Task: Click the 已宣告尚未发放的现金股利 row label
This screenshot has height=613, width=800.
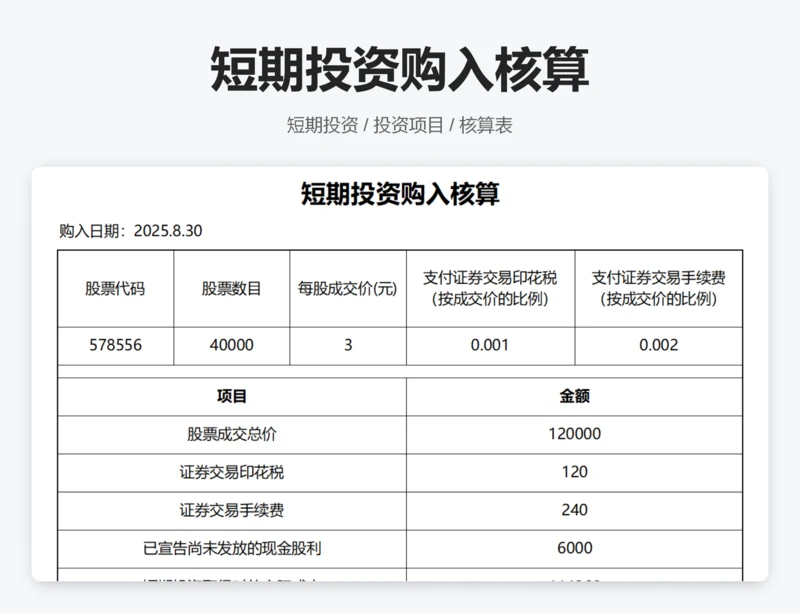Action: point(232,549)
